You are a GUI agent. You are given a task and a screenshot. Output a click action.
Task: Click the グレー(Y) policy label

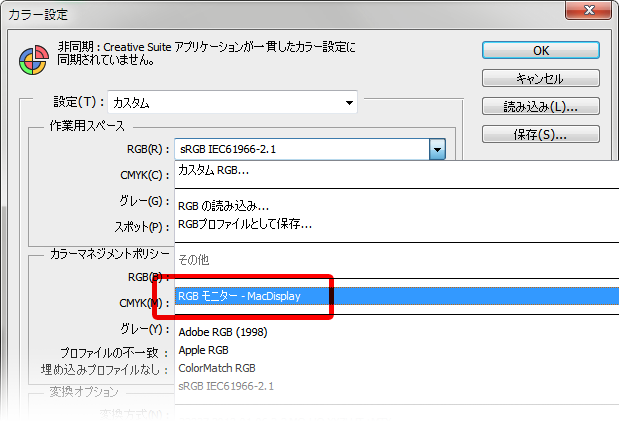145,329
